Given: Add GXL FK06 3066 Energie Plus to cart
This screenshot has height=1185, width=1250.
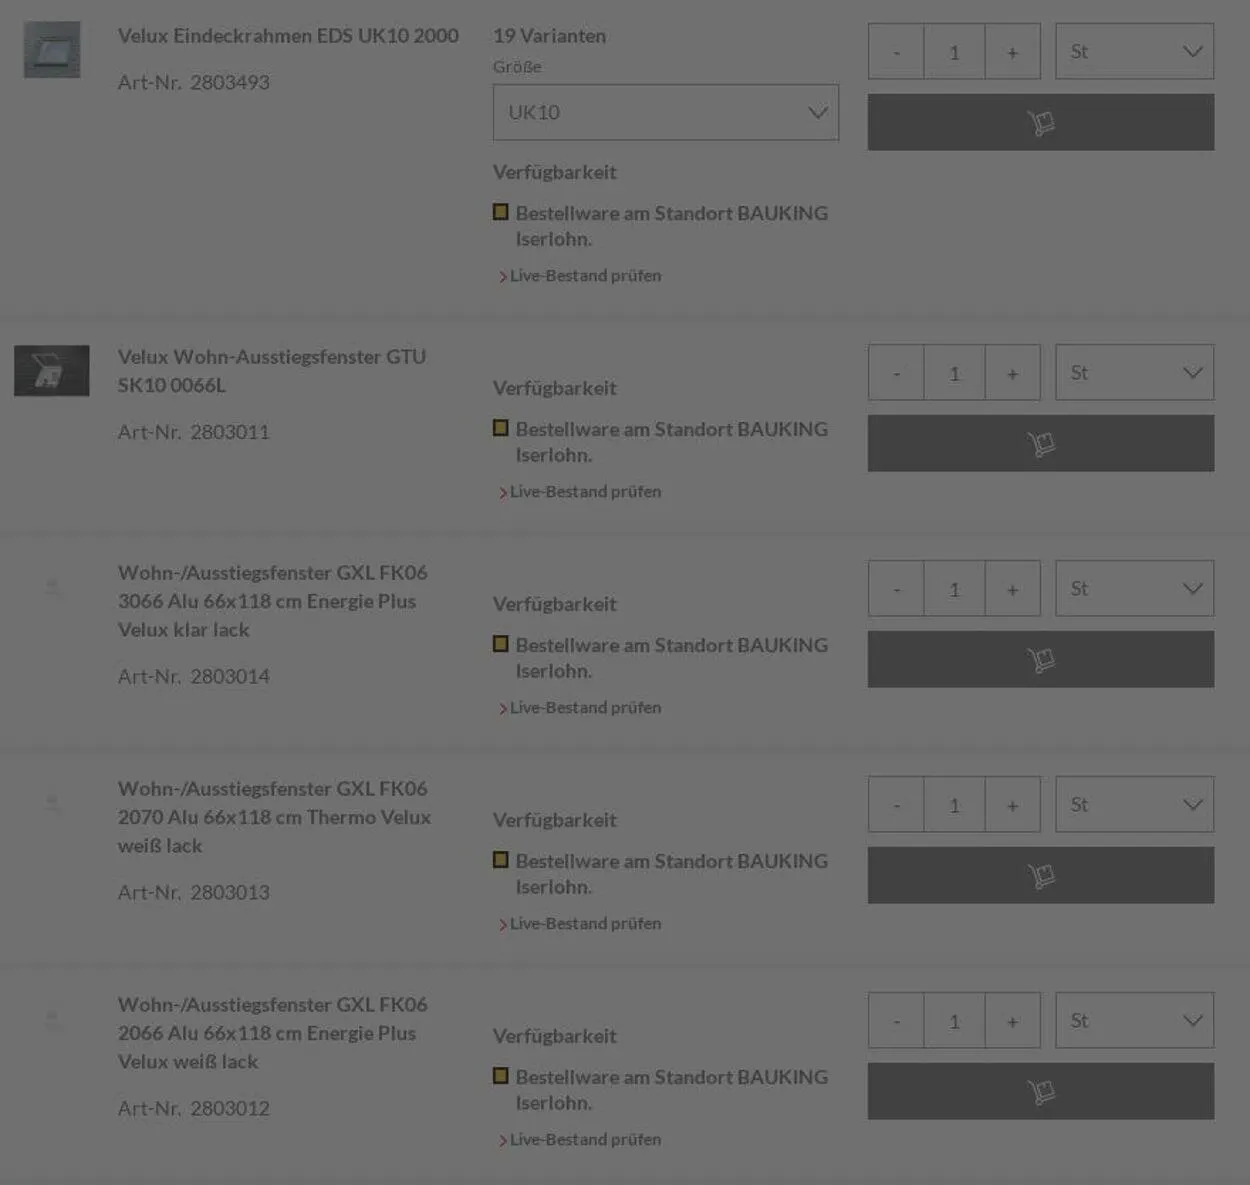Looking at the screenshot, I should (1040, 659).
